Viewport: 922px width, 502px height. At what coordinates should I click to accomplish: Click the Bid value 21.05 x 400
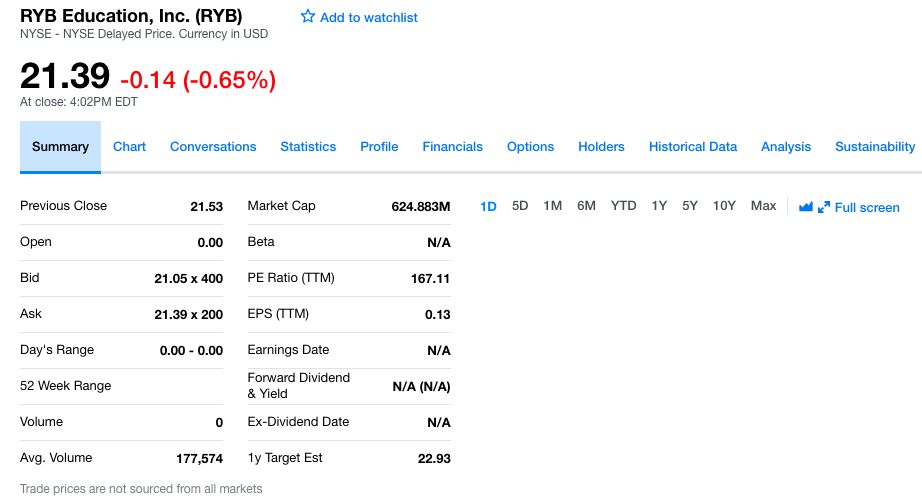click(x=188, y=279)
